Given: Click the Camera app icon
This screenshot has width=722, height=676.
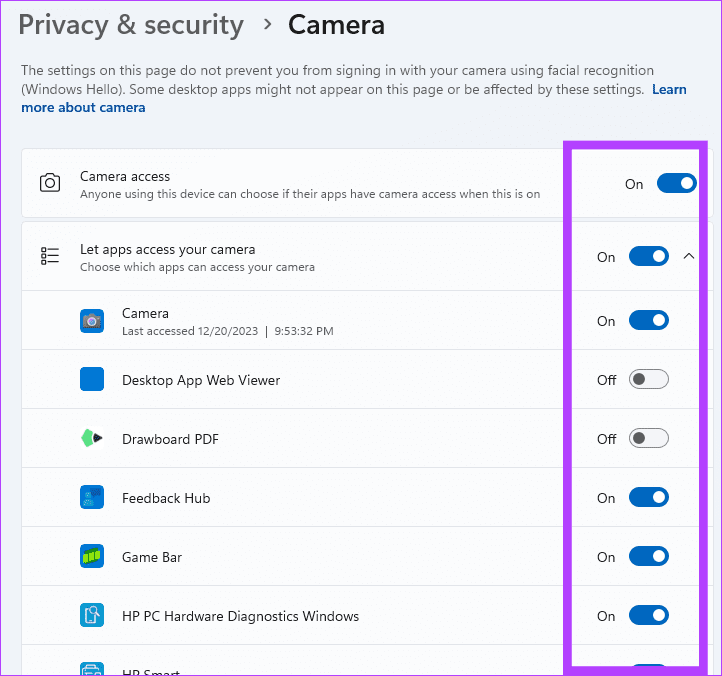Looking at the screenshot, I should click(92, 321).
